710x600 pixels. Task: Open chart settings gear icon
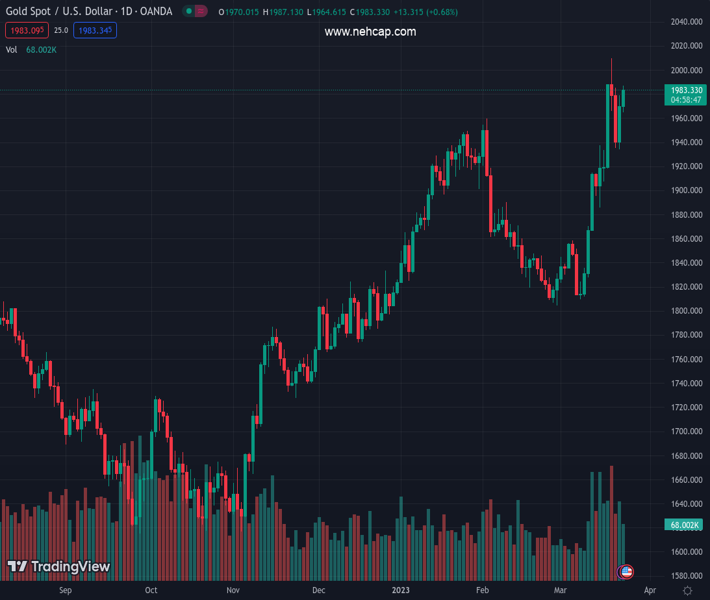click(687, 591)
